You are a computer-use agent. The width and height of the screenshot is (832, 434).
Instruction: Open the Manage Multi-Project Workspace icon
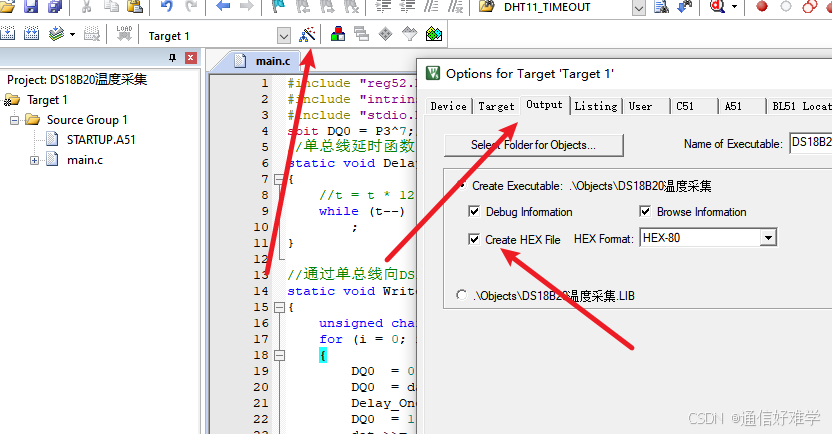[x=361, y=34]
